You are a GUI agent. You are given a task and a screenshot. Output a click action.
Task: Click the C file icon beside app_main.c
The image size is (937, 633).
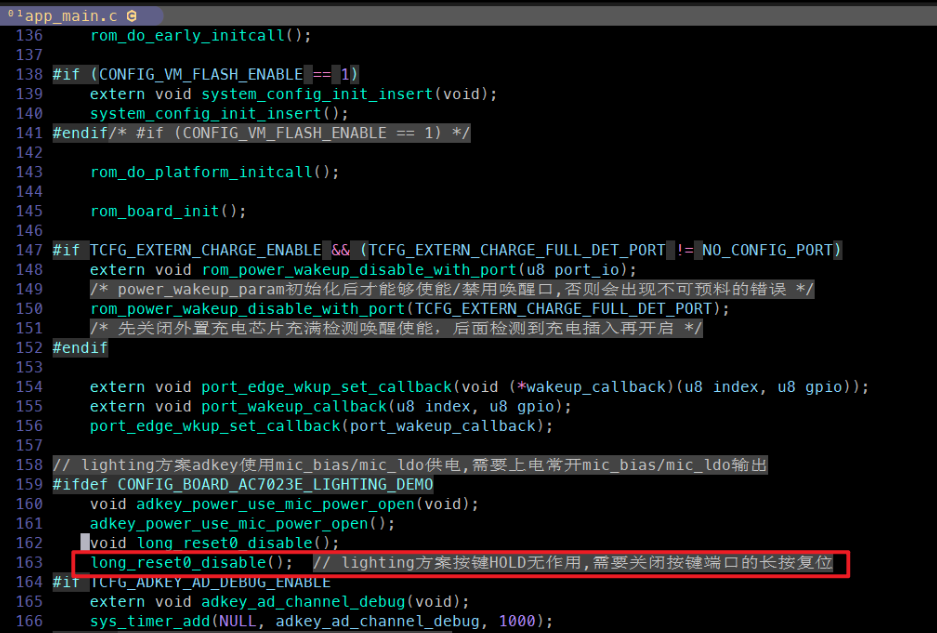click(x=131, y=16)
